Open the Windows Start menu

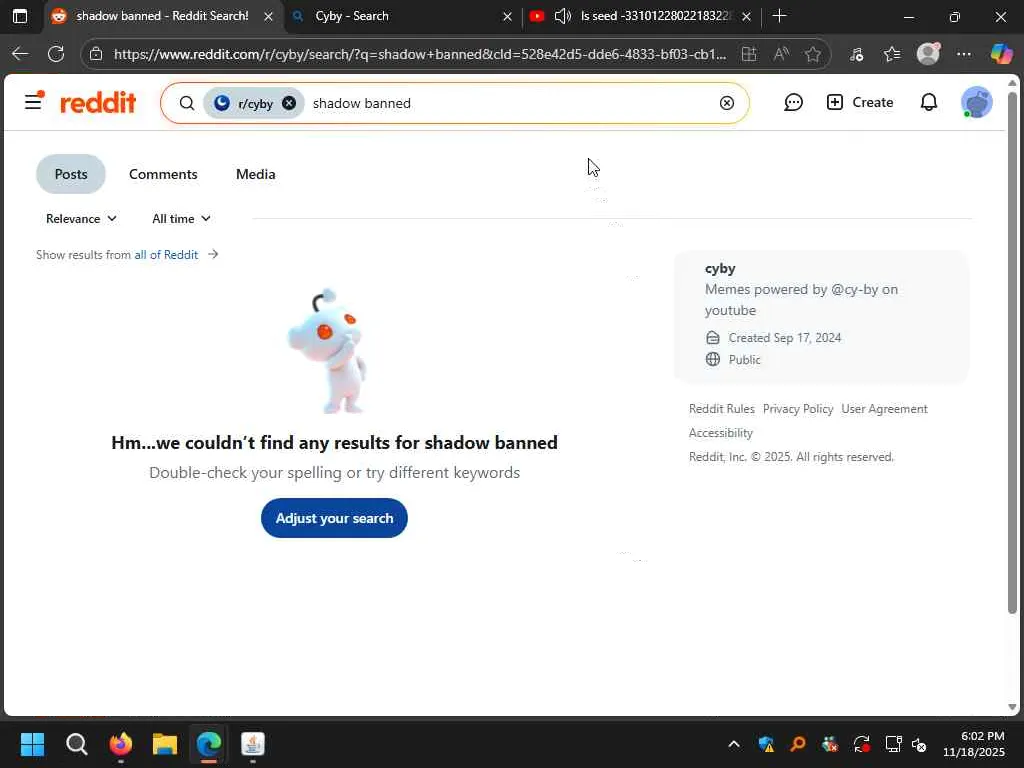[32, 744]
